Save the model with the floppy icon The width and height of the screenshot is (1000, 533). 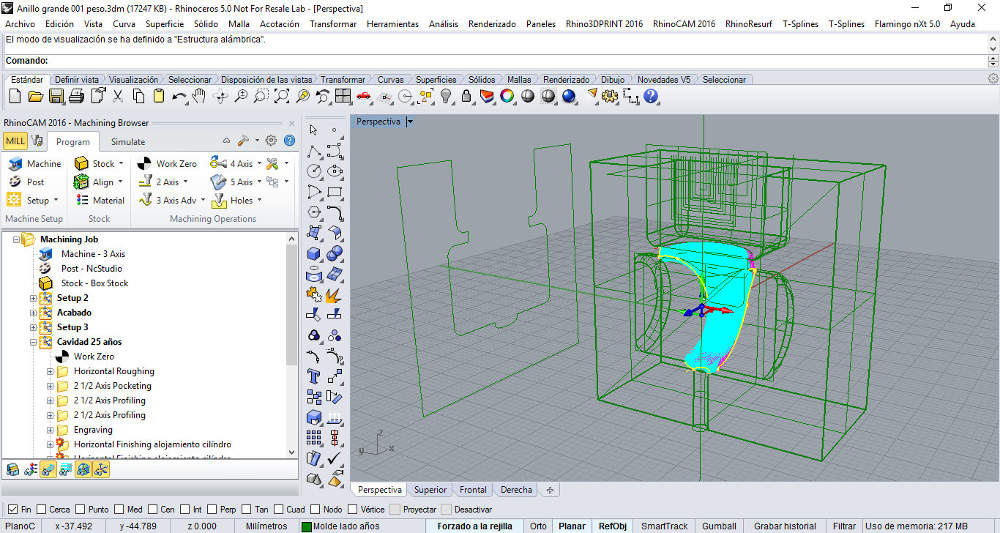click(x=56, y=96)
